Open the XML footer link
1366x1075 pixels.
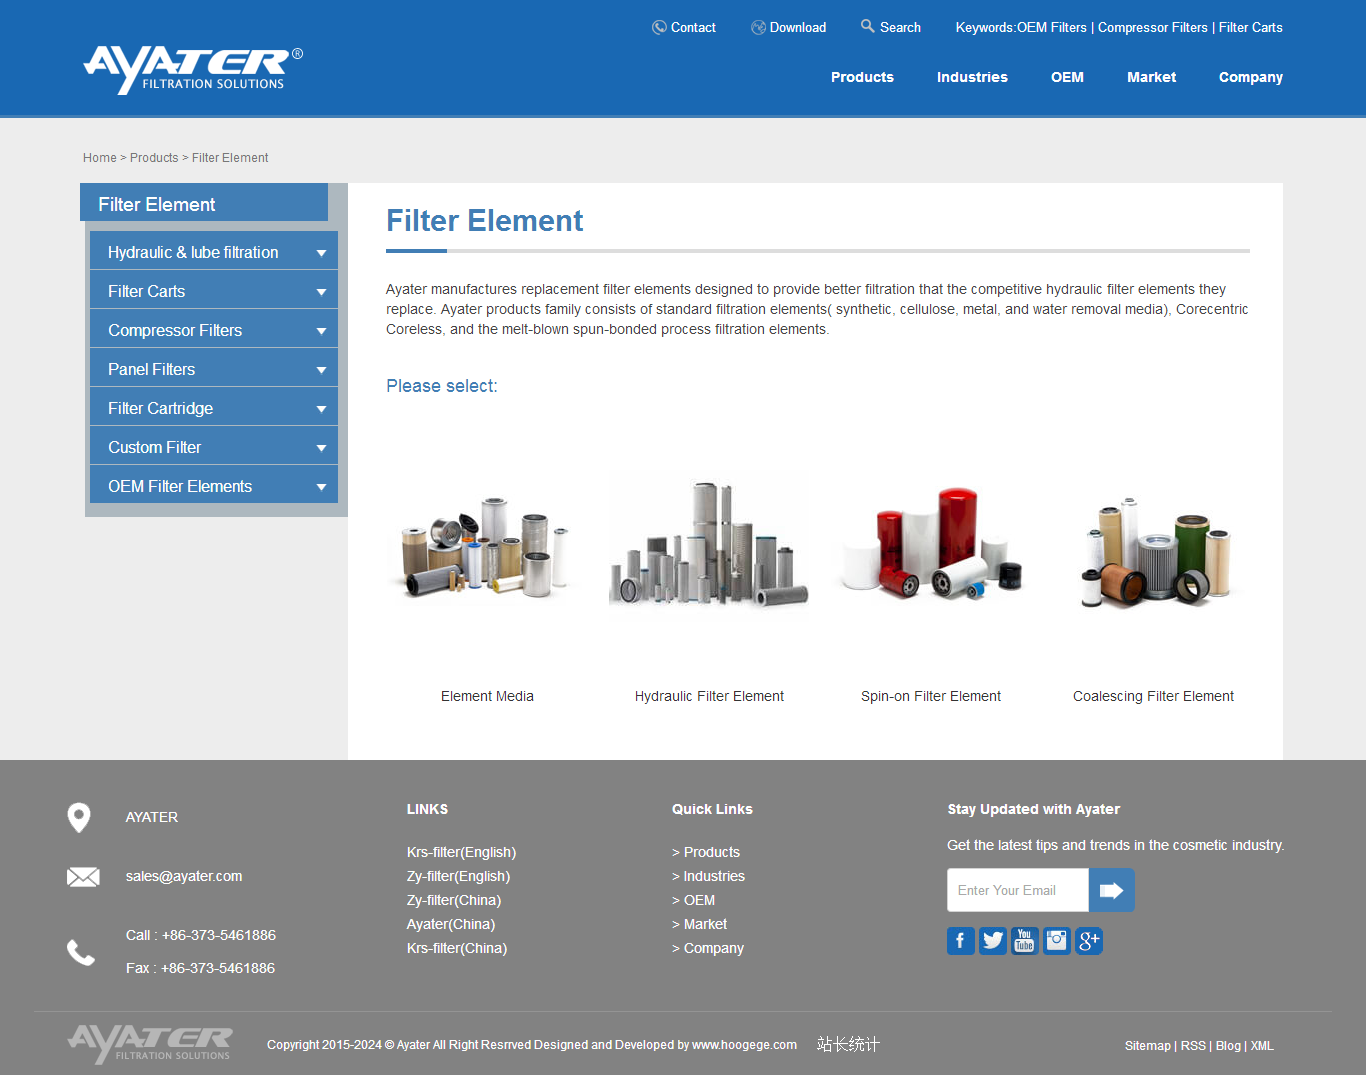[1262, 1045]
